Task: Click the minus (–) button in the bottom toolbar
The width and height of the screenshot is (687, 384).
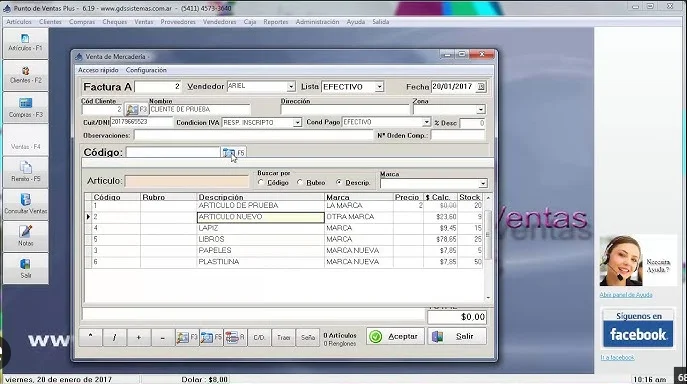Action: point(163,337)
